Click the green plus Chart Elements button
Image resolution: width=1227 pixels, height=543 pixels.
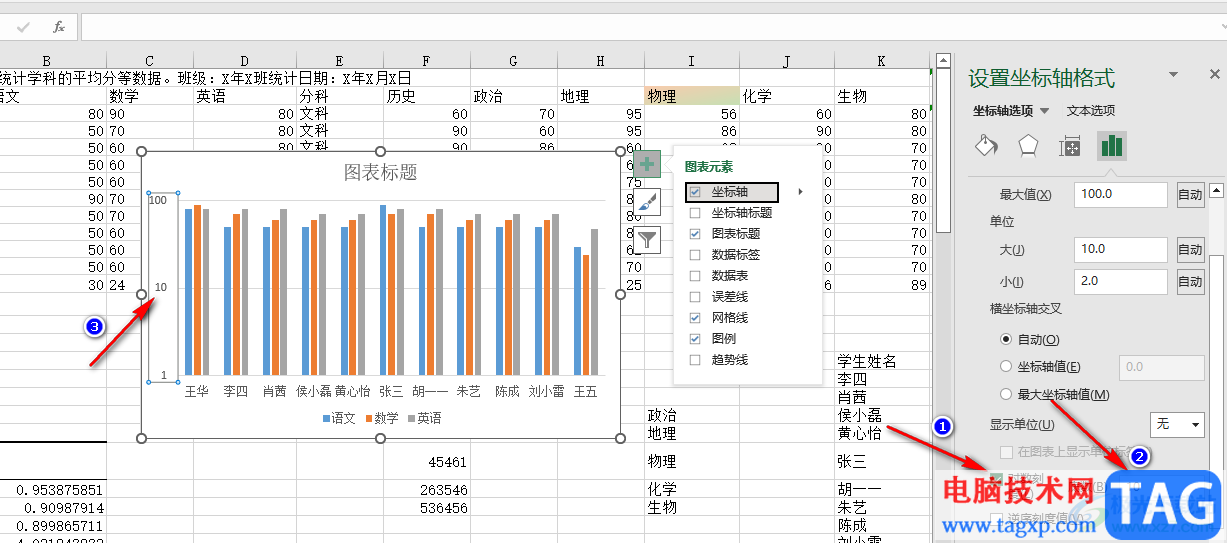click(647, 163)
